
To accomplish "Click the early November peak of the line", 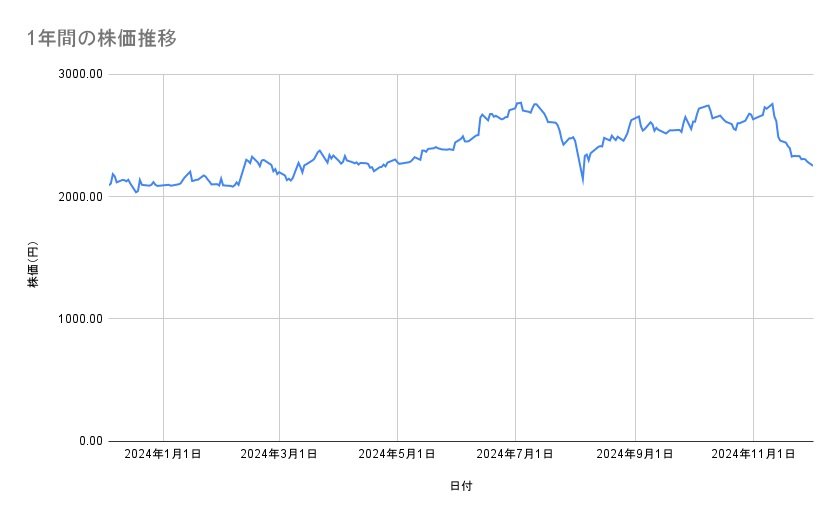I will 772,103.
